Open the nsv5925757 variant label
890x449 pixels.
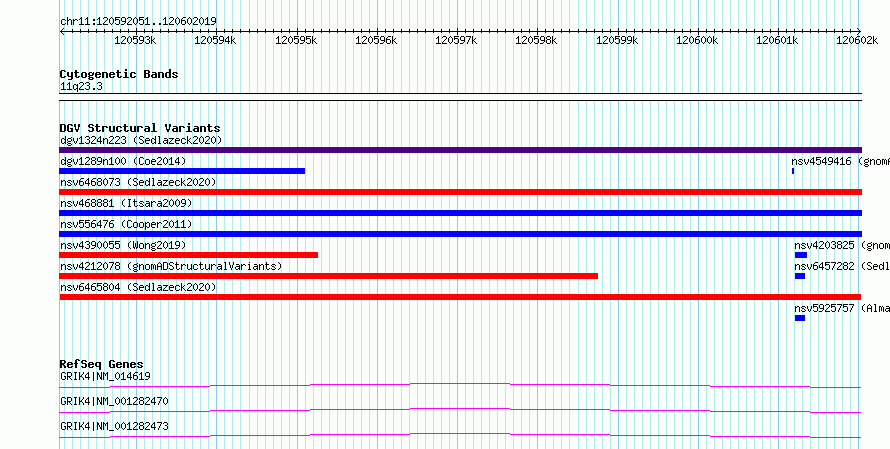click(842, 308)
